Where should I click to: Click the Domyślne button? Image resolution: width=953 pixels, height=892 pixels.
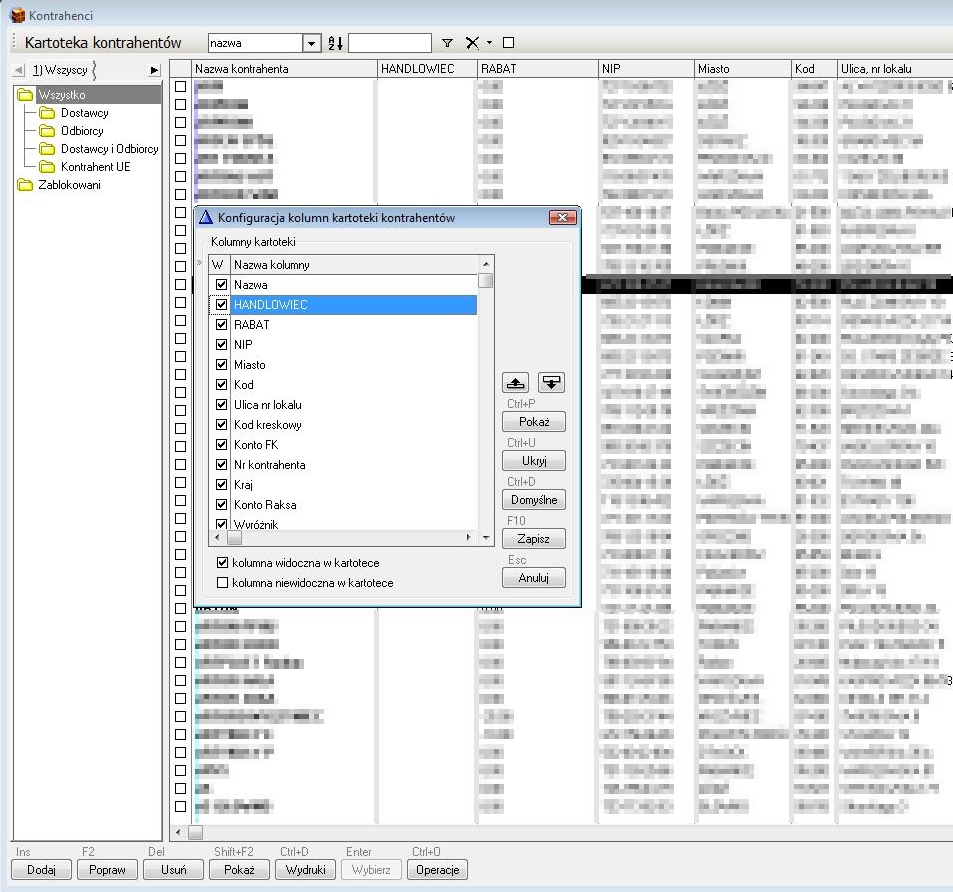[534, 499]
